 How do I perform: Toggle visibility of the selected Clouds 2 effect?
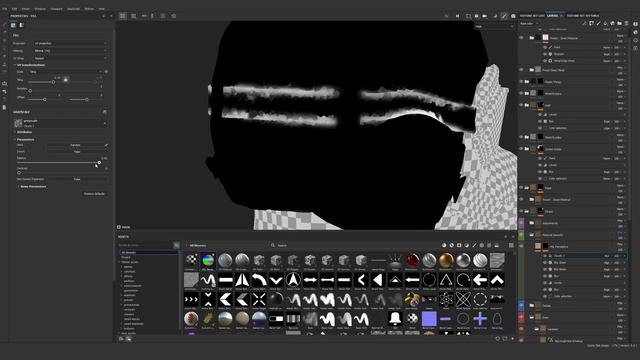[544, 256]
